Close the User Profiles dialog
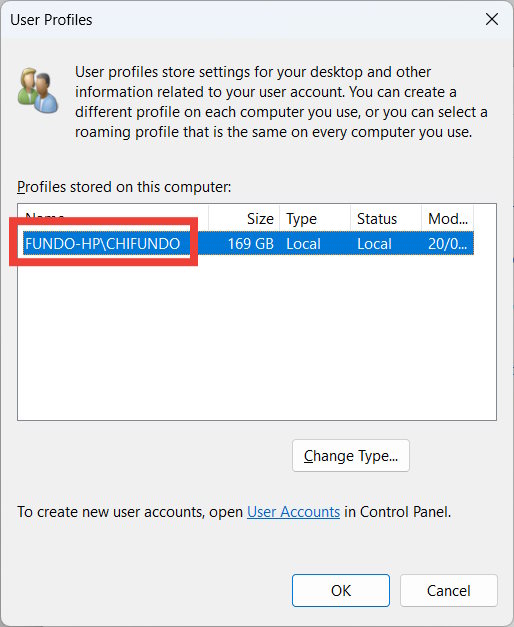The height and width of the screenshot is (627, 514). (x=492, y=19)
